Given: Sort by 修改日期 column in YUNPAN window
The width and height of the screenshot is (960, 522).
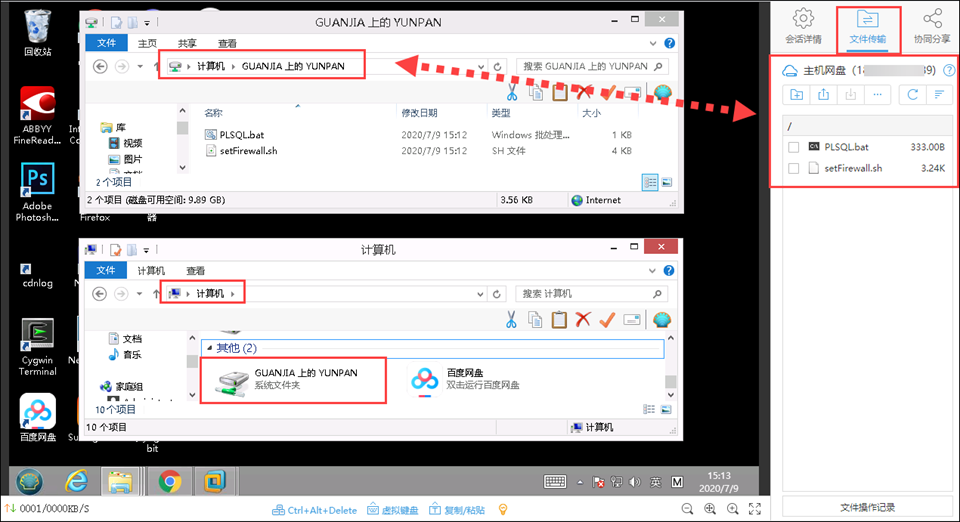Looking at the screenshot, I should pos(419,113).
